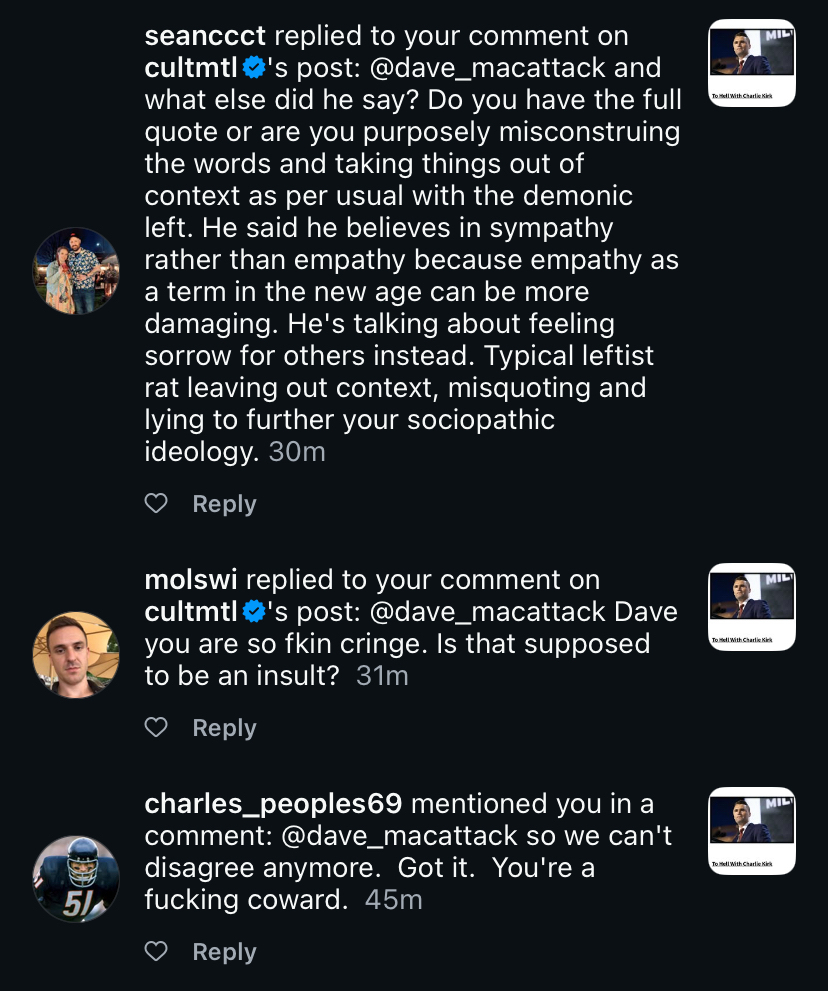Open cultmtl account in seanccct's notification
This screenshot has width=828, height=991.
(x=191, y=68)
